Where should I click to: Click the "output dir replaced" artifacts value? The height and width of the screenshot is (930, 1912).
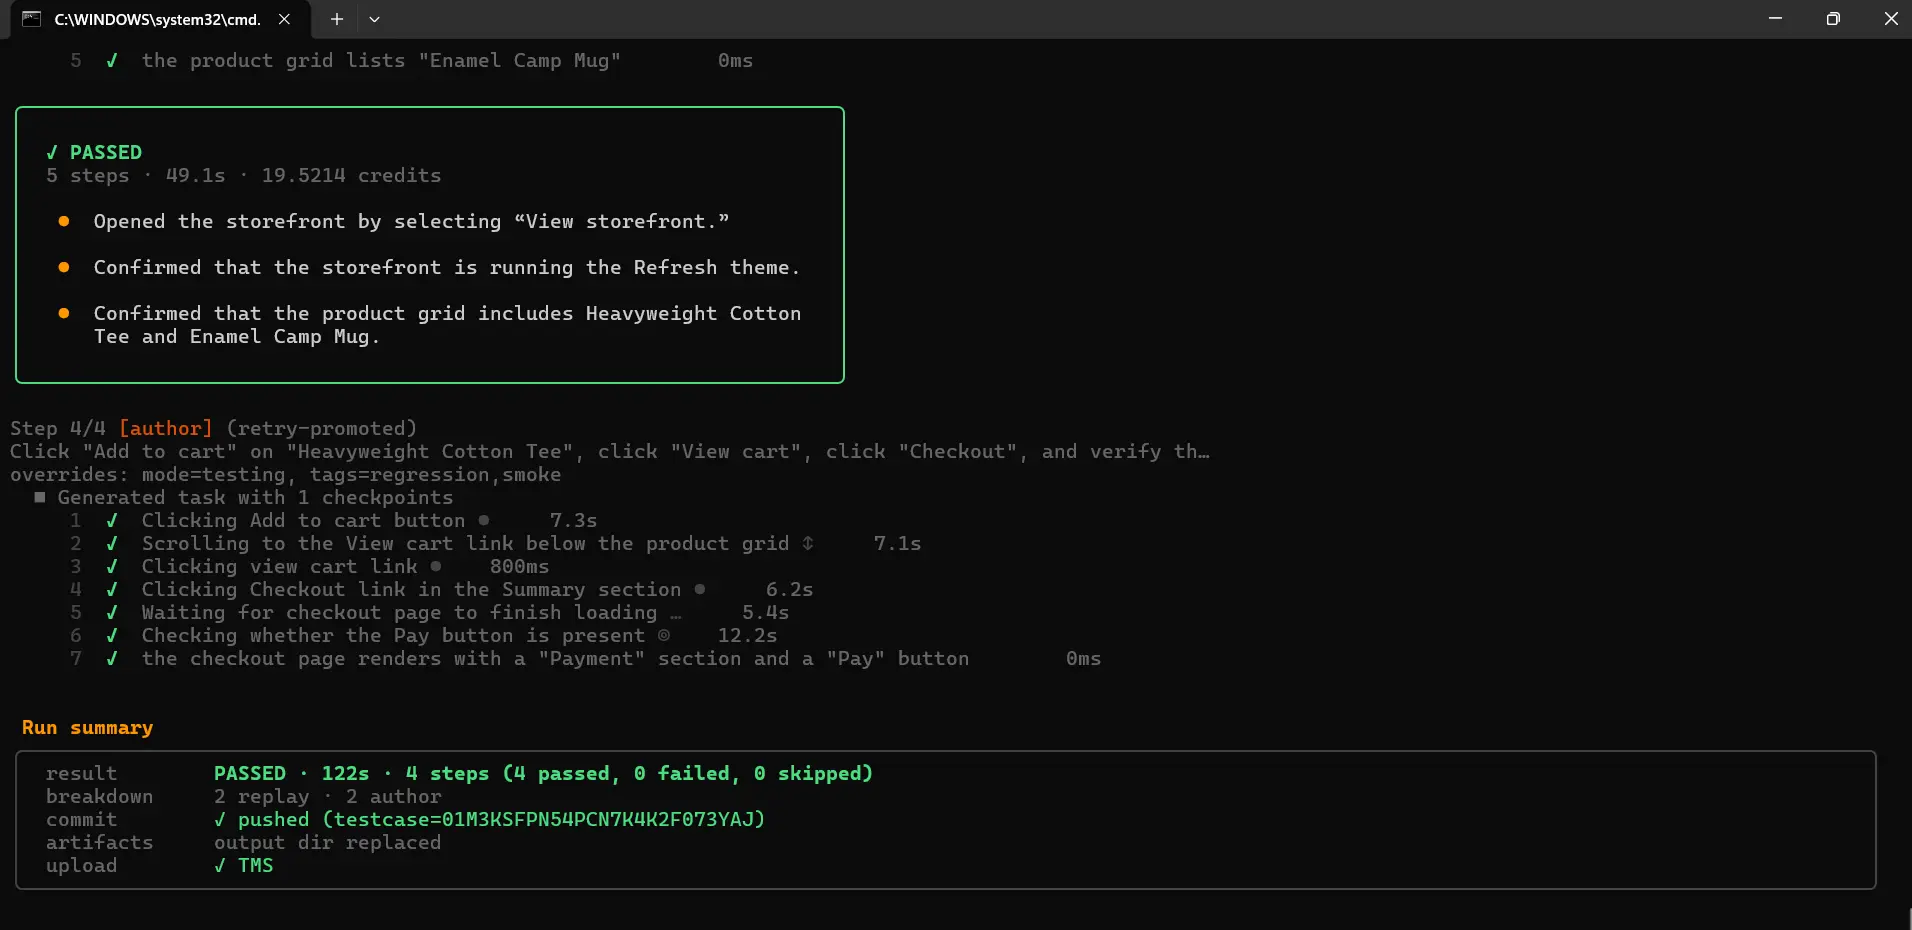tap(327, 842)
